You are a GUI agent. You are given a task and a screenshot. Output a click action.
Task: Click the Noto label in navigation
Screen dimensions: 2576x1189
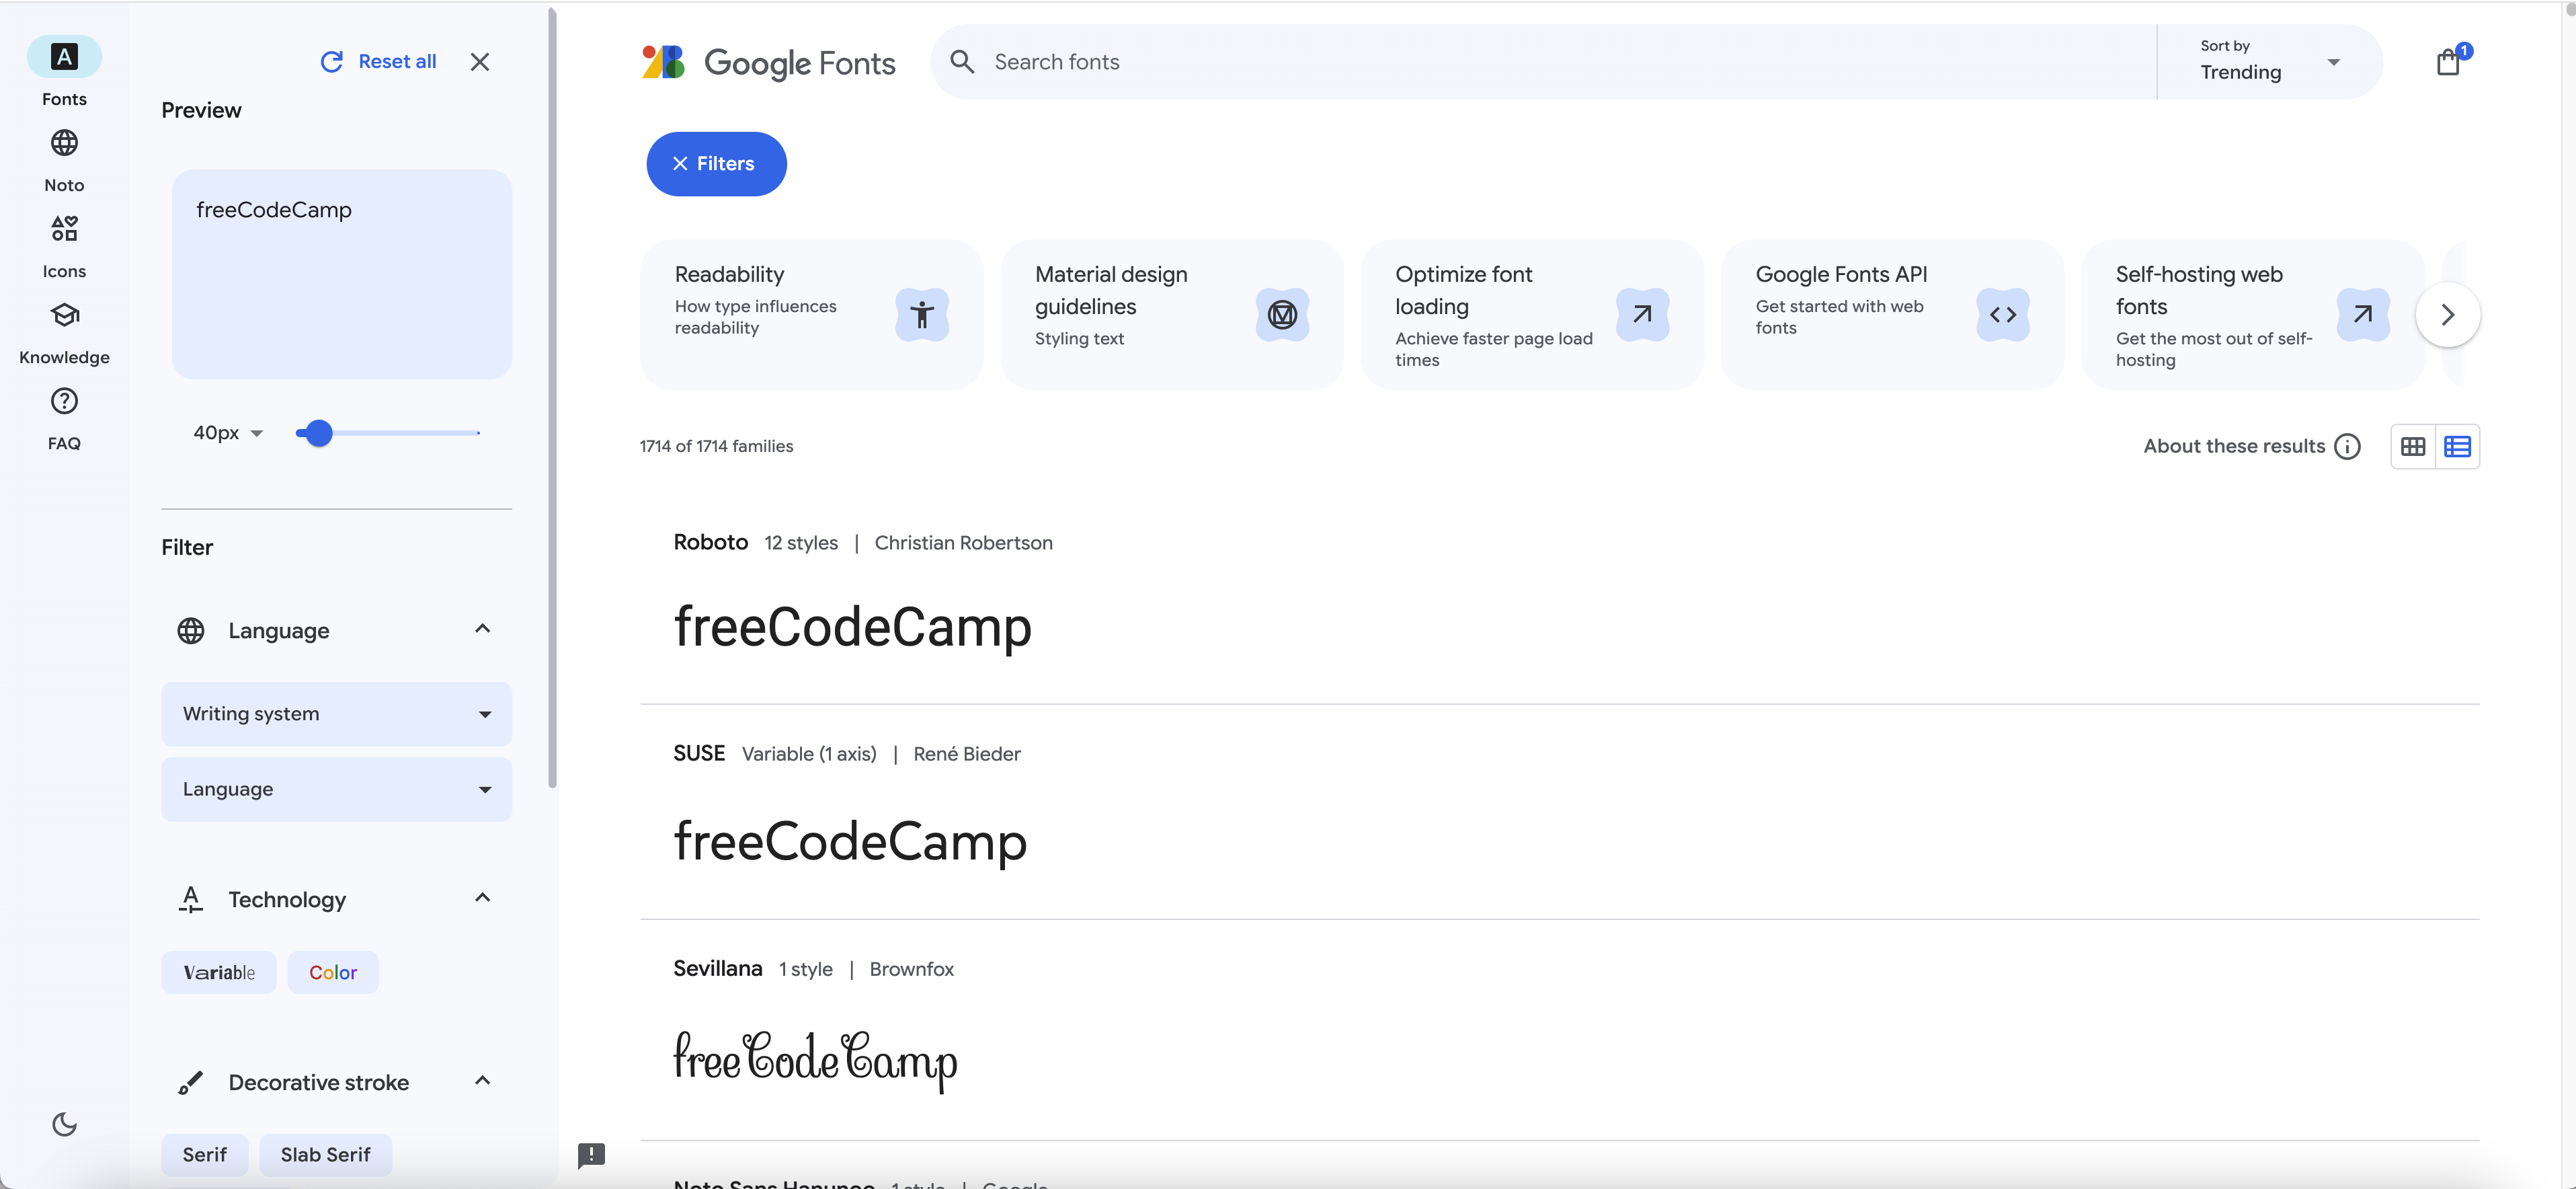(64, 185)
